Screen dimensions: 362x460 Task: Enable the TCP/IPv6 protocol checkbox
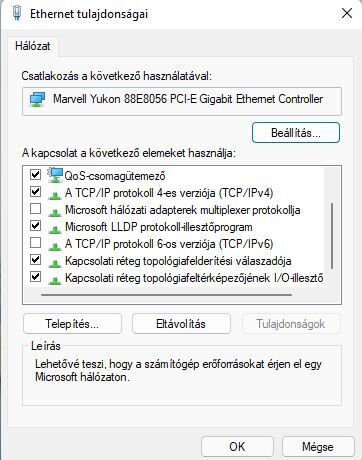tap(35, 243)
